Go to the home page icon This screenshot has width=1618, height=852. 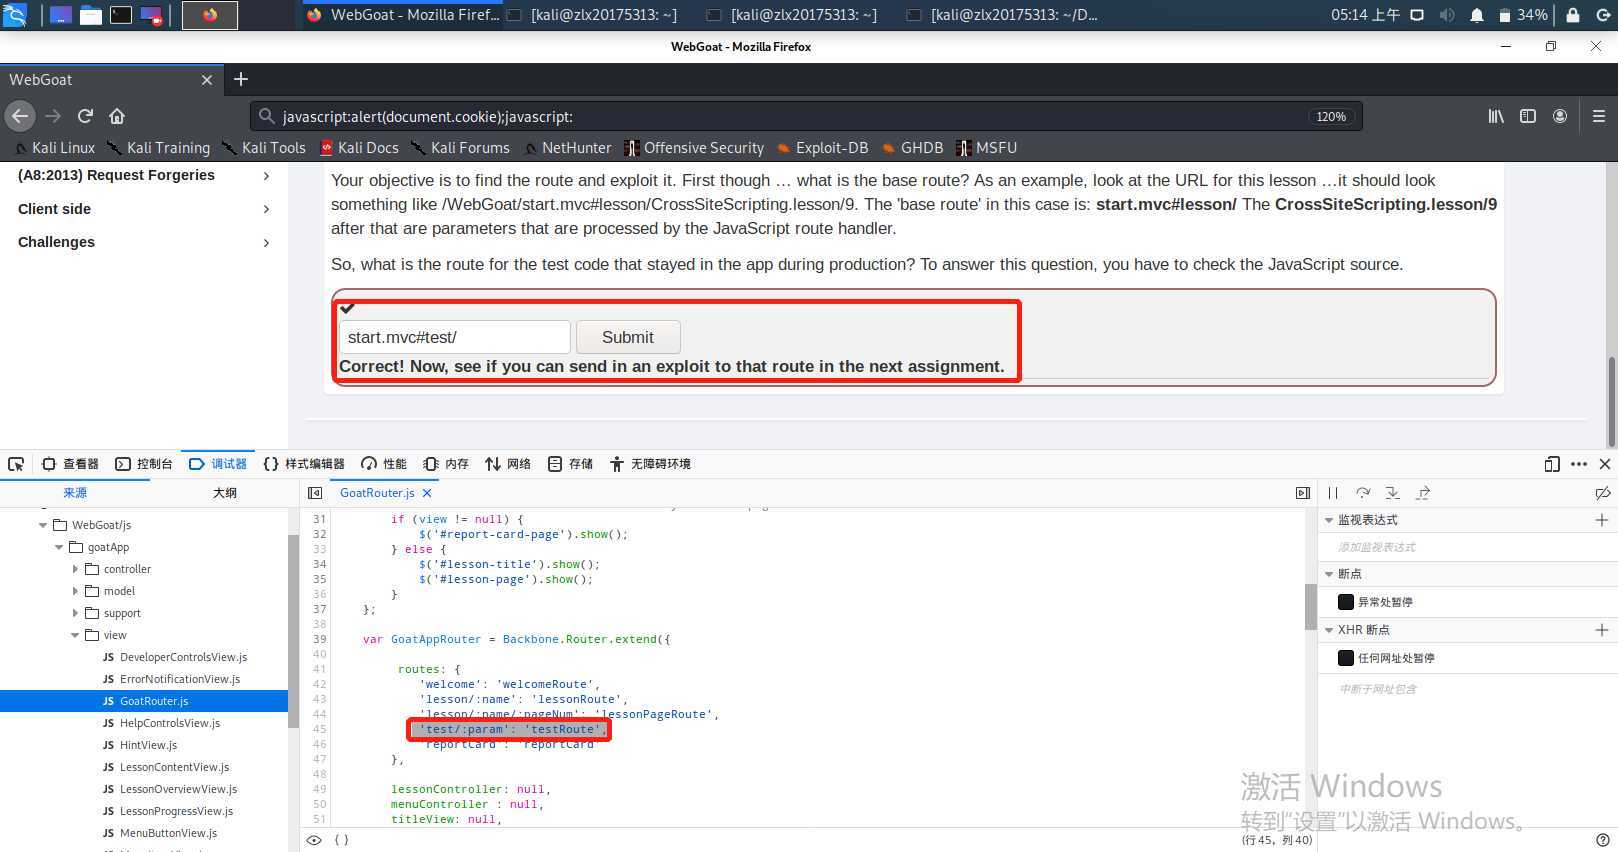[x=117, y=116]
